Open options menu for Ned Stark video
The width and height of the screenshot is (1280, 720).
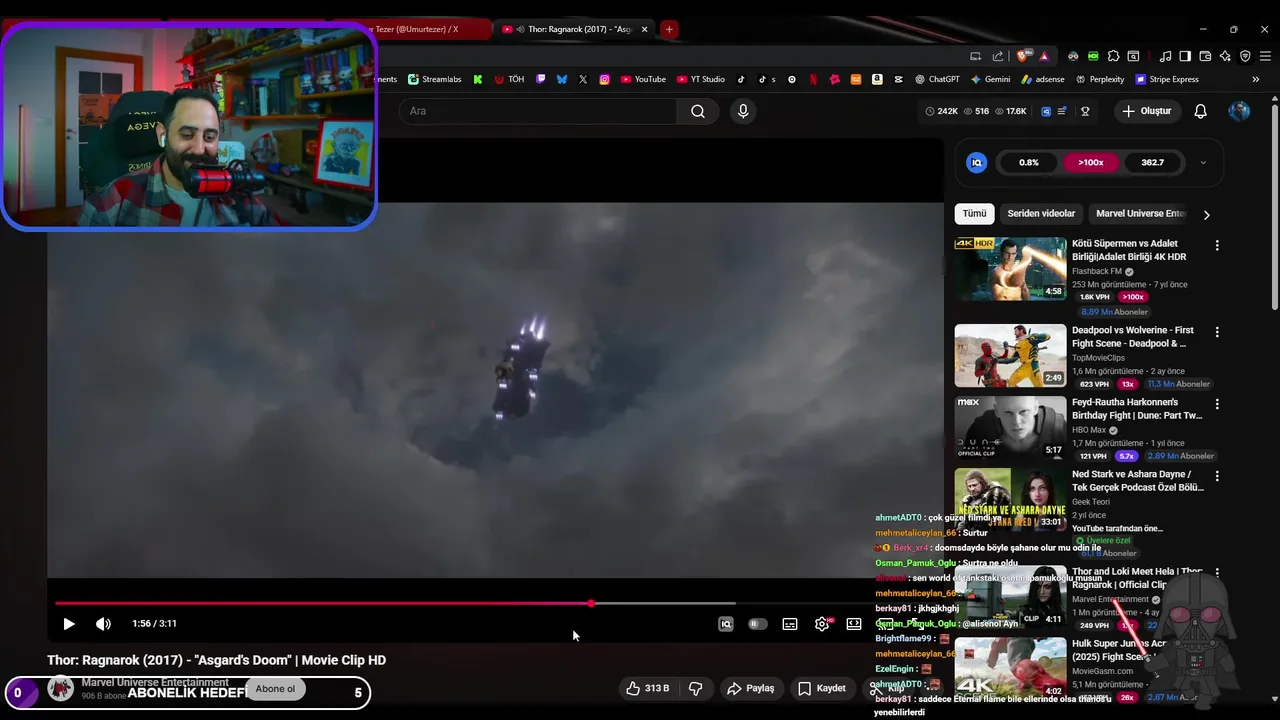(x=1217, y=476)
